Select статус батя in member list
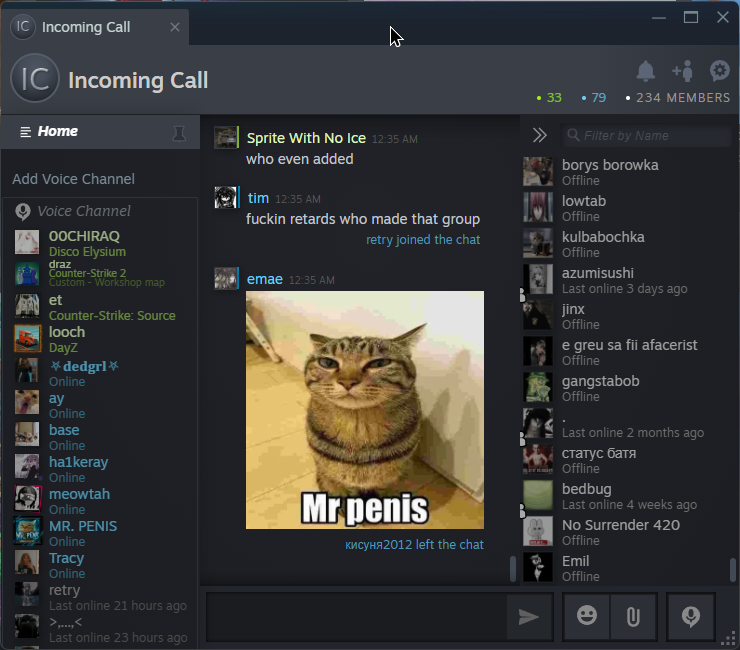This screenshot has height=650, width=740. [626, 460]
